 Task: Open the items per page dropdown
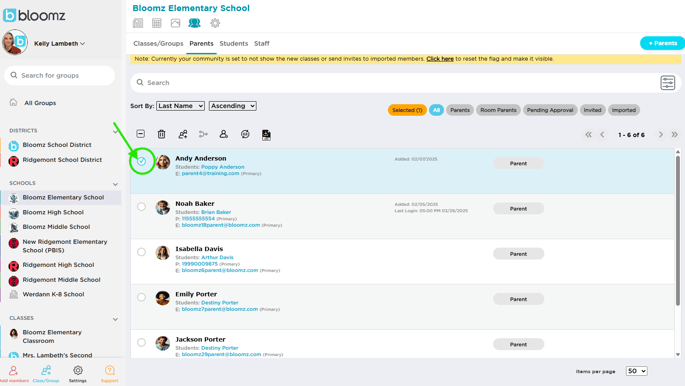pyautogui.click(x=637, y=371)
